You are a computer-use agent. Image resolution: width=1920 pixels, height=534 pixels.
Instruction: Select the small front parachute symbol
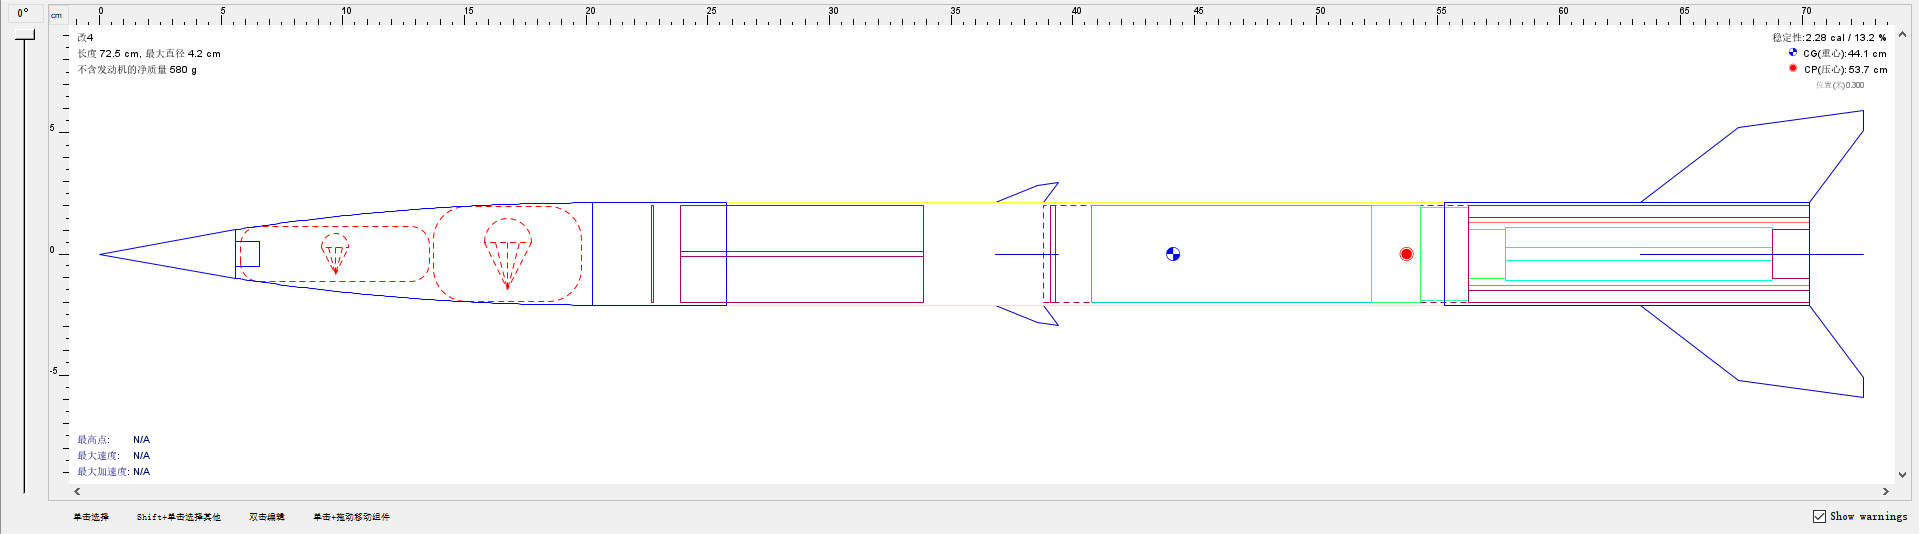tap(335, 254)
